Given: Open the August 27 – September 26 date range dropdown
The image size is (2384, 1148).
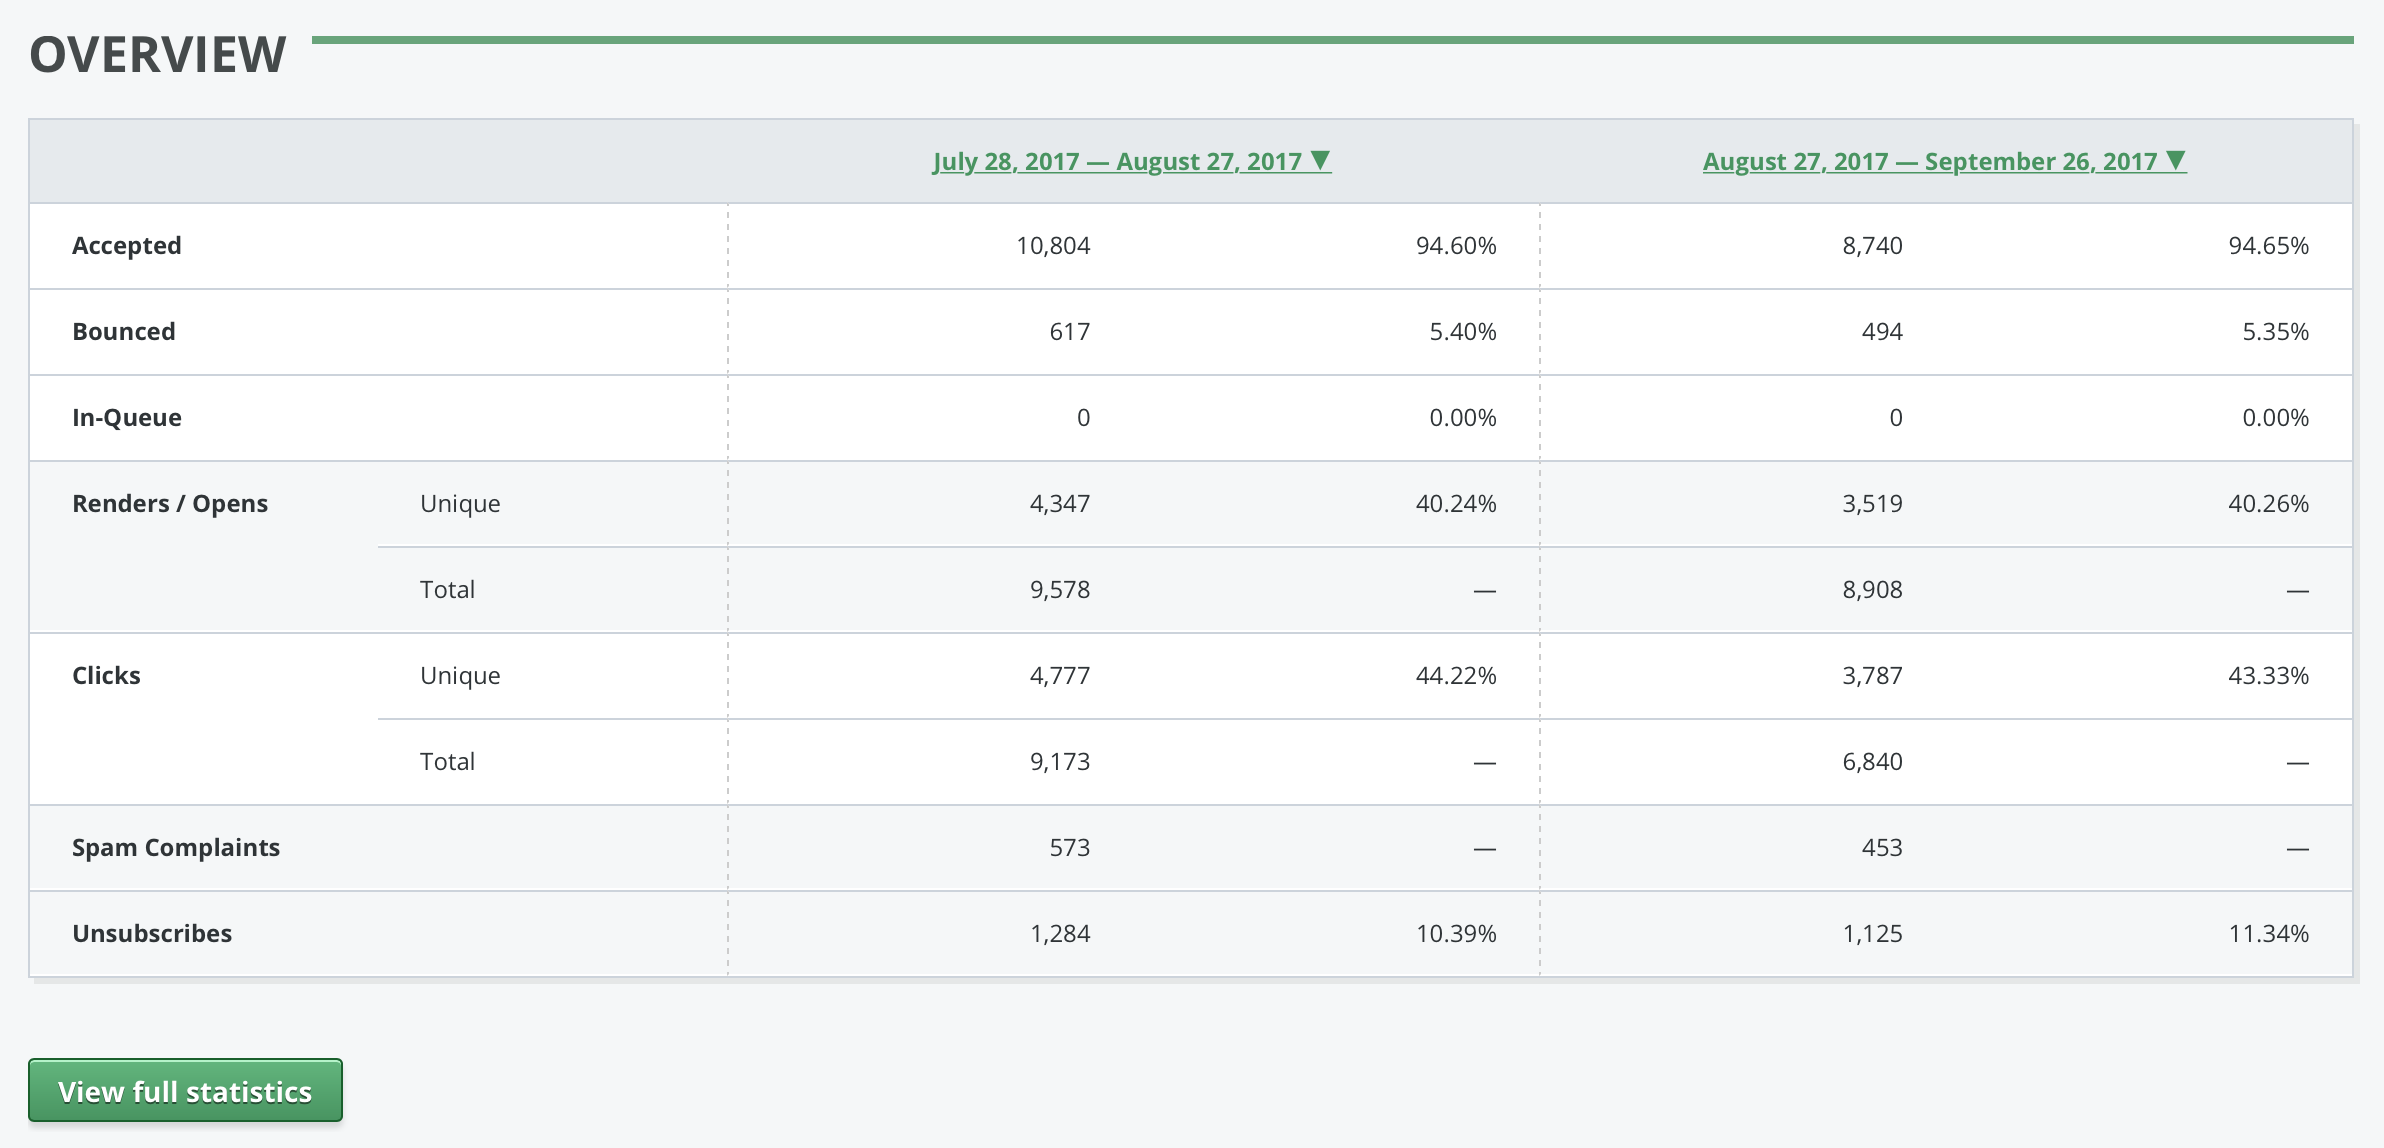Looking at the screenshot, I should [x=1944, y=161].
